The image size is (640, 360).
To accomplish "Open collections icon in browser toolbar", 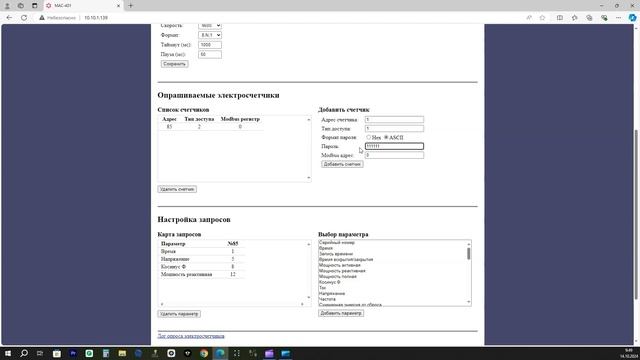I will tap(589, 18).
